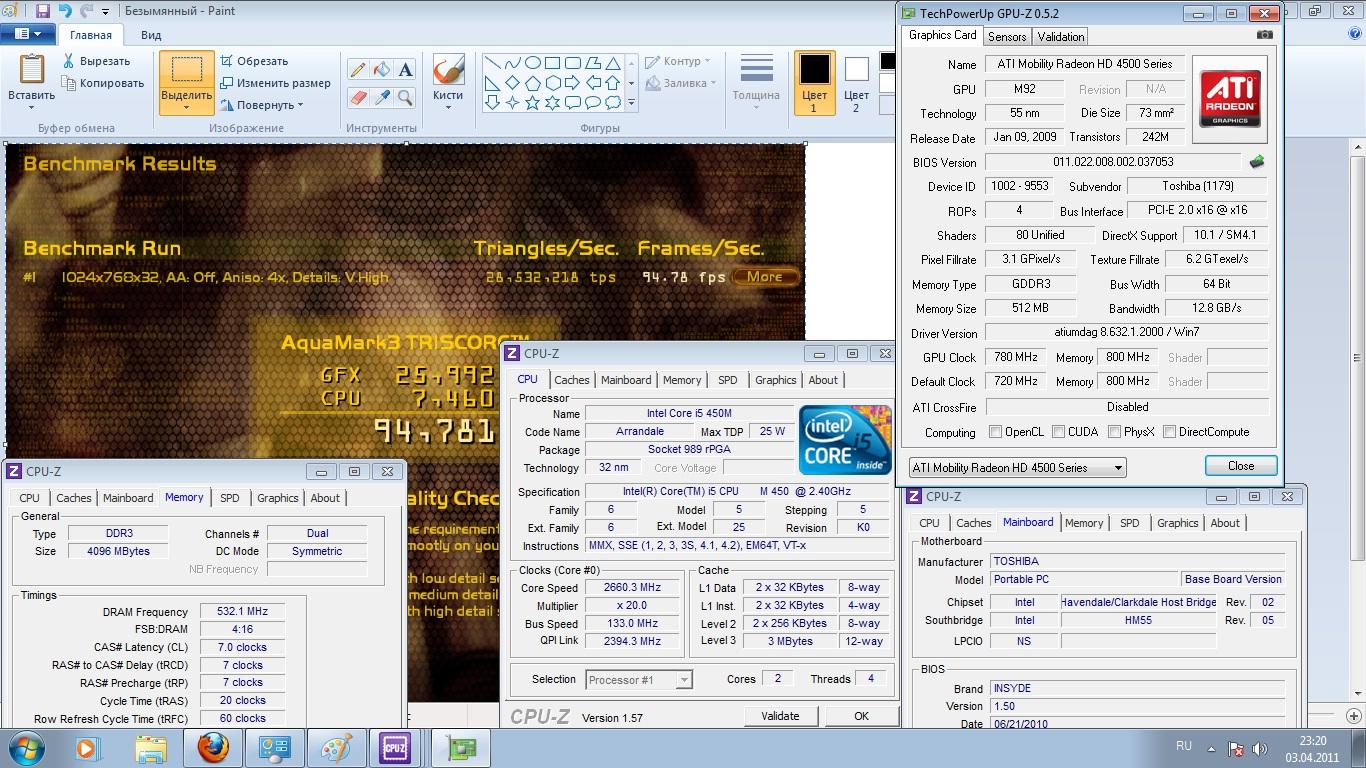Click the Вырезать (cut) scissors button
This screenshot has width=1366, height=768.
[x=96, y=61]
